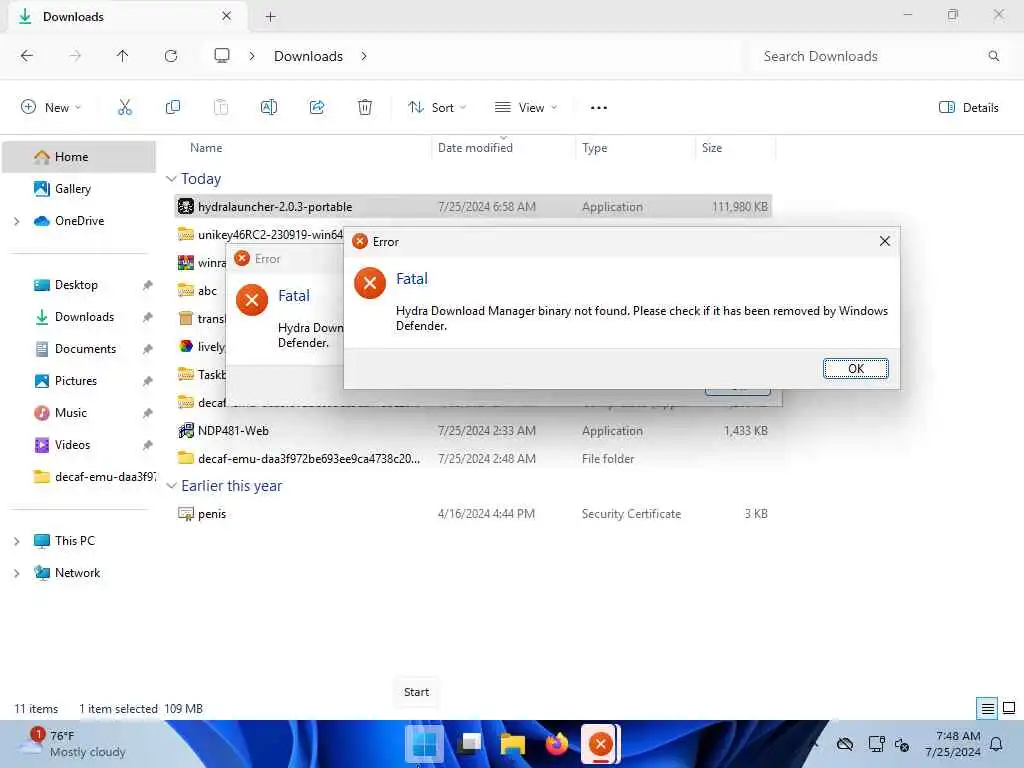1024x768 pixels.
Task: Cut the selected file
Action: tap(125, 108)
